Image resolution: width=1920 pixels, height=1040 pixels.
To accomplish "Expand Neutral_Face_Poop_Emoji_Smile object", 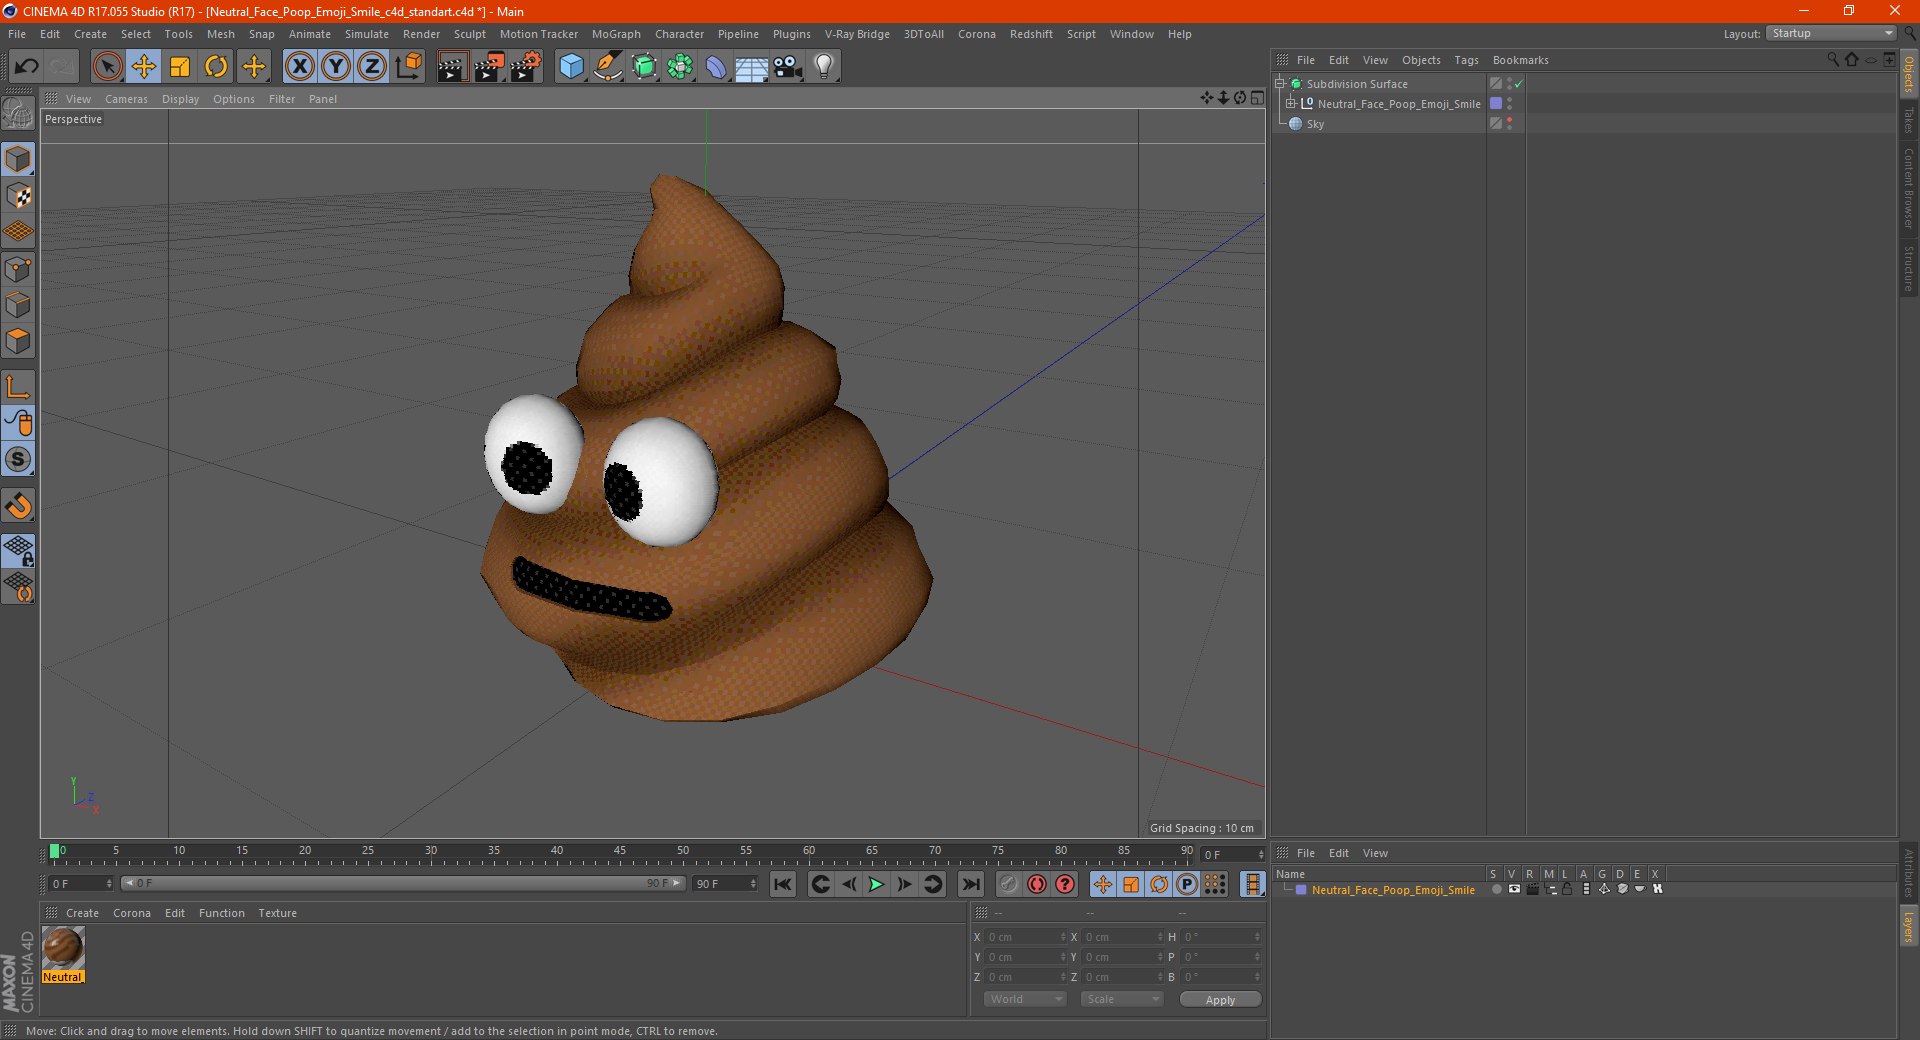I will [x=1290, y=104].
